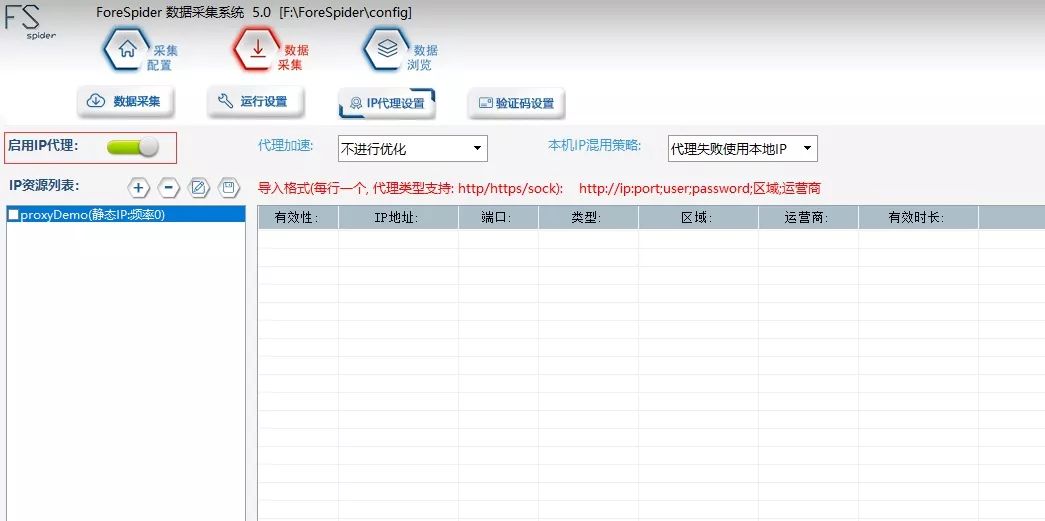Click the 类型 column header
This screenshot has height=521, width=1045.
588,217
